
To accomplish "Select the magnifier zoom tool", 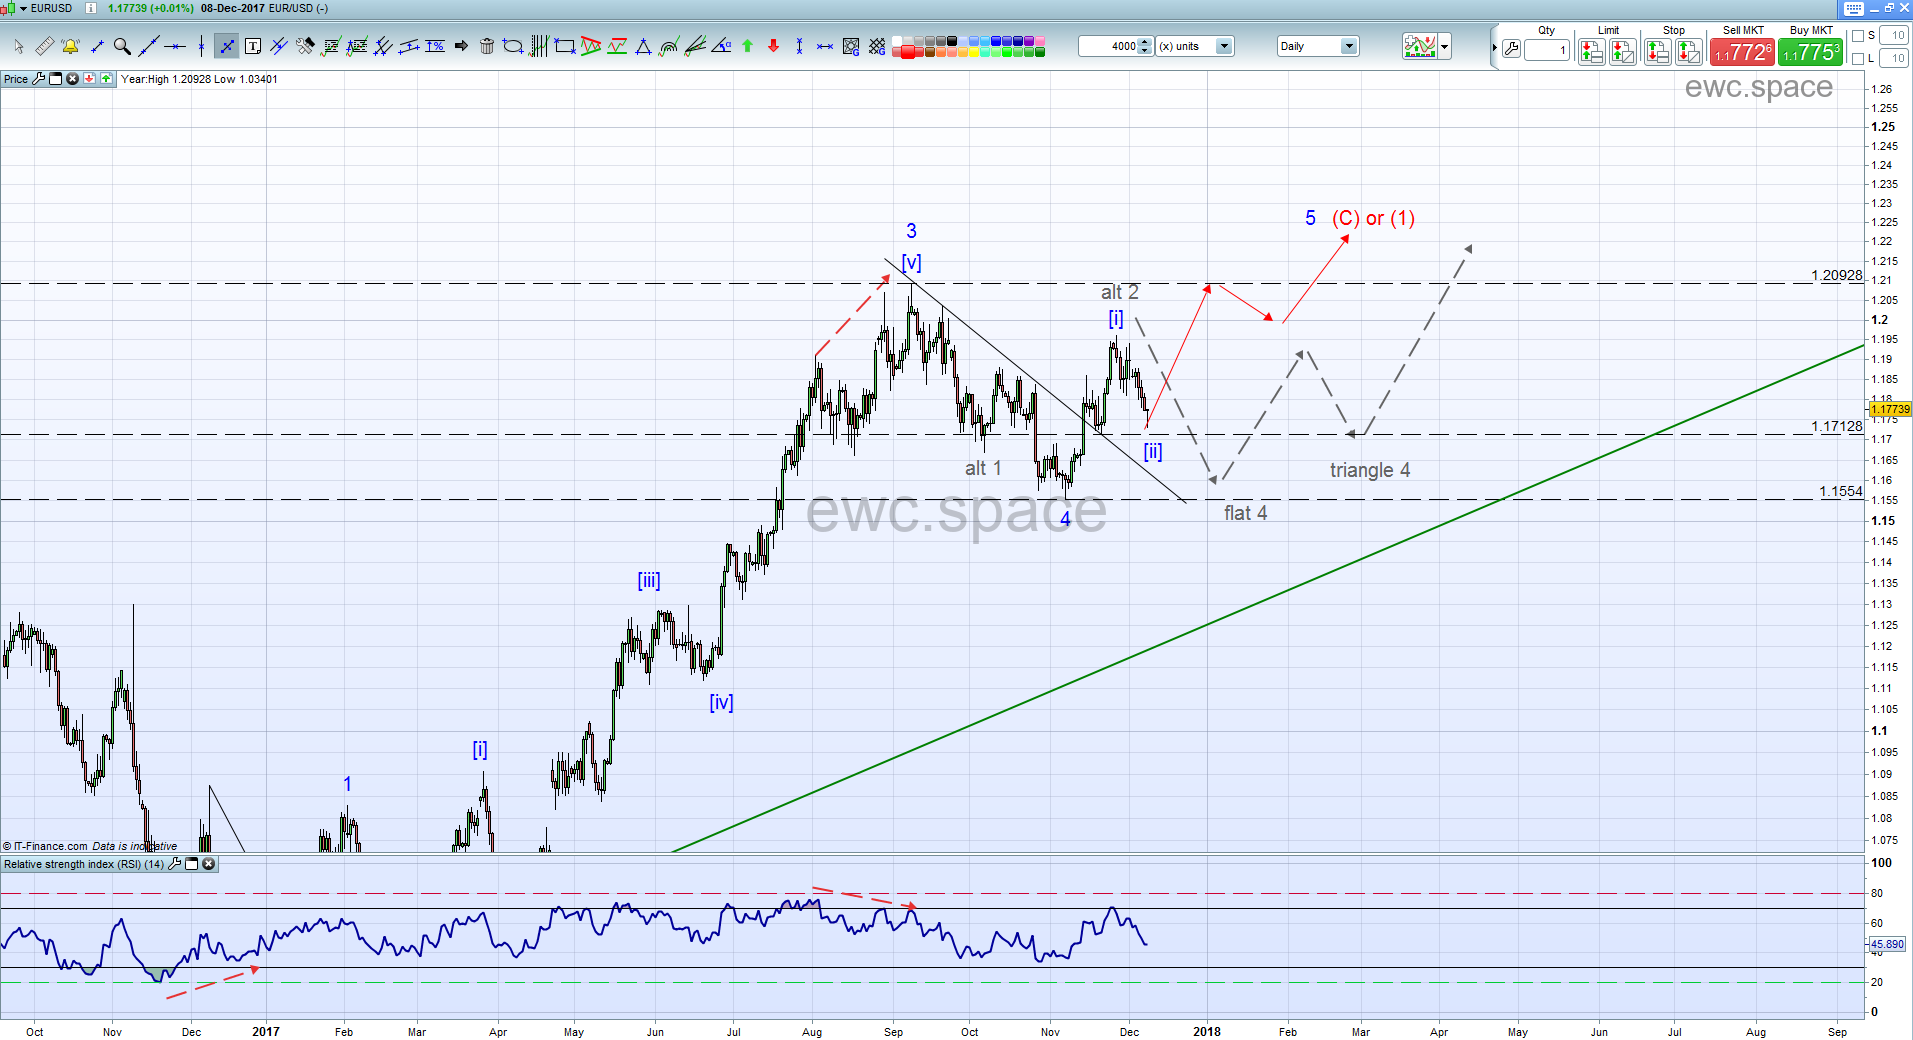I will (122, 46).
